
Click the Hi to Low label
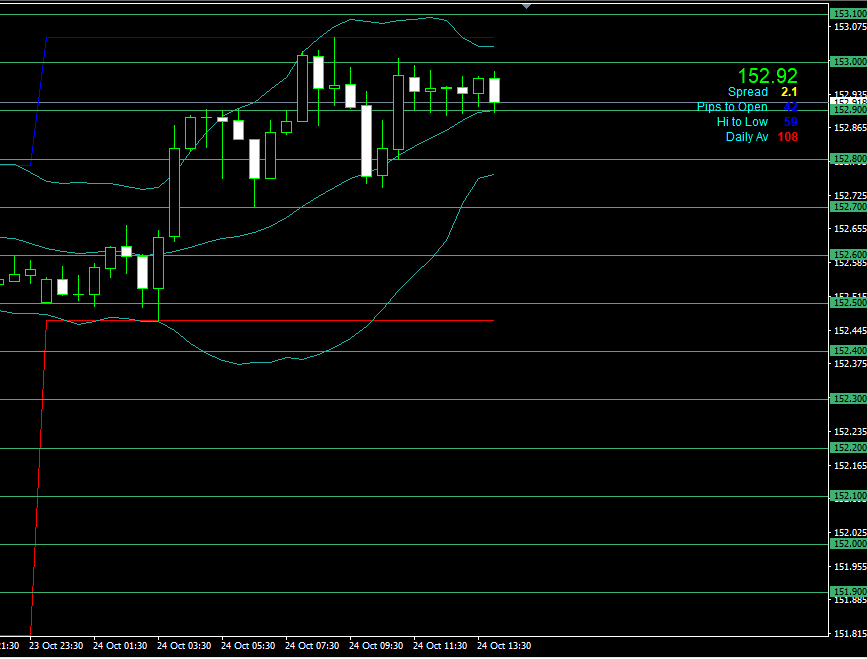(x=742, y=122)
